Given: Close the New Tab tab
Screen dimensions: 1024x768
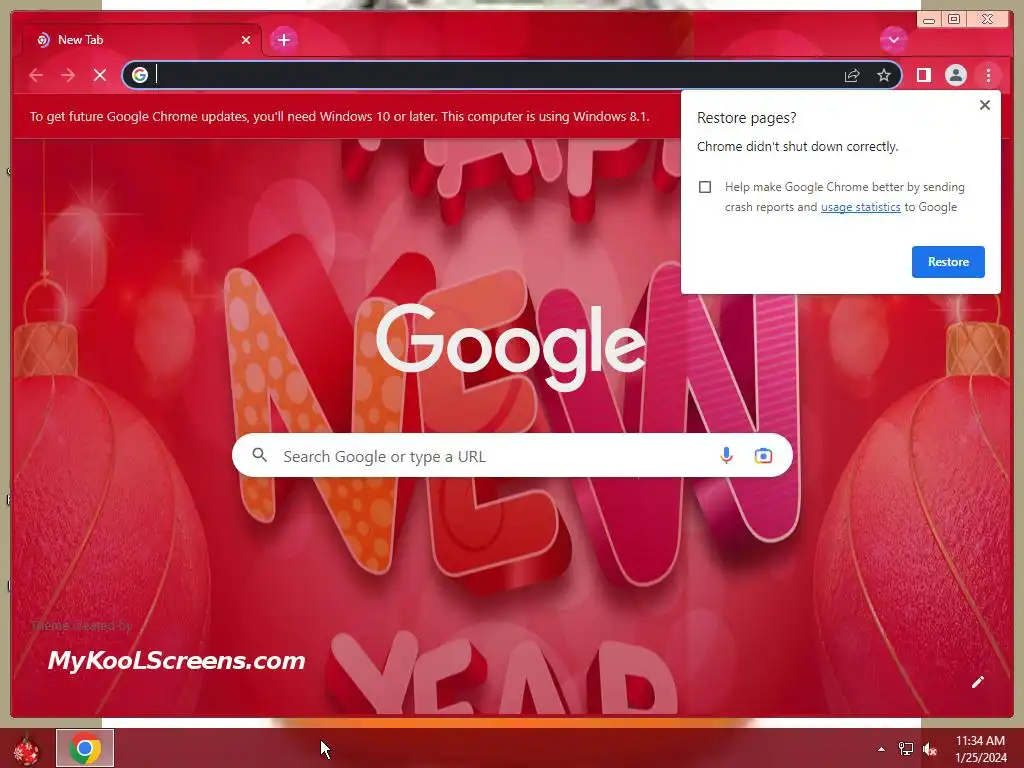Looking at the screenshot, I should [246, 40].
